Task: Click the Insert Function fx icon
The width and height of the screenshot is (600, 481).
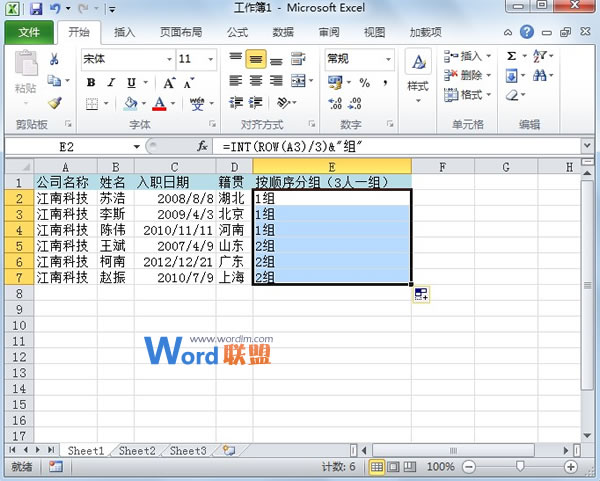Action: coord(202,146)
